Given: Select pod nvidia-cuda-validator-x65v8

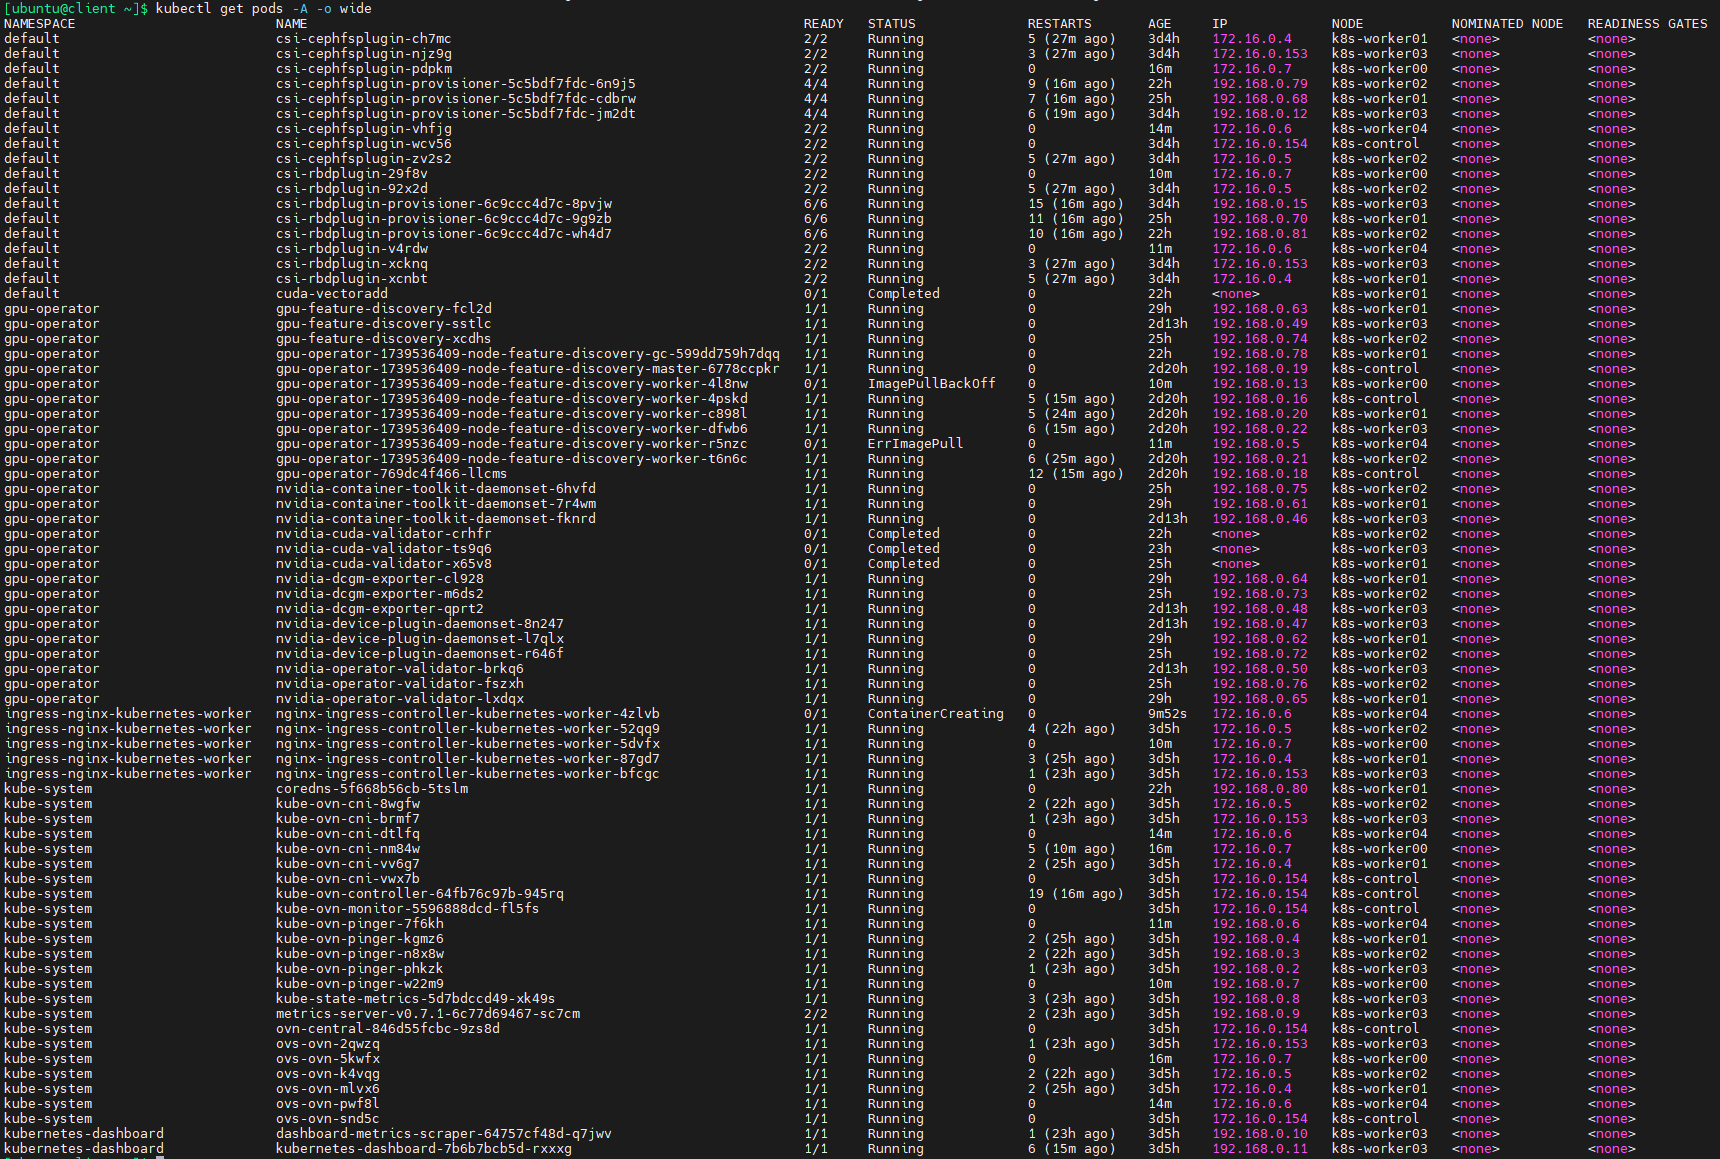Looking at the screenshot, I should (x=383, y=563).
